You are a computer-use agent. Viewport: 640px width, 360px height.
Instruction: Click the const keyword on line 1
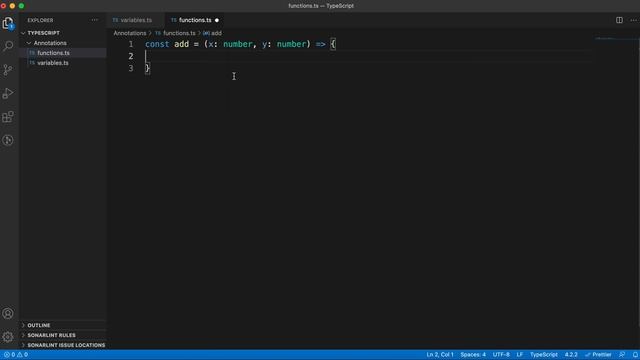[157, 44]
